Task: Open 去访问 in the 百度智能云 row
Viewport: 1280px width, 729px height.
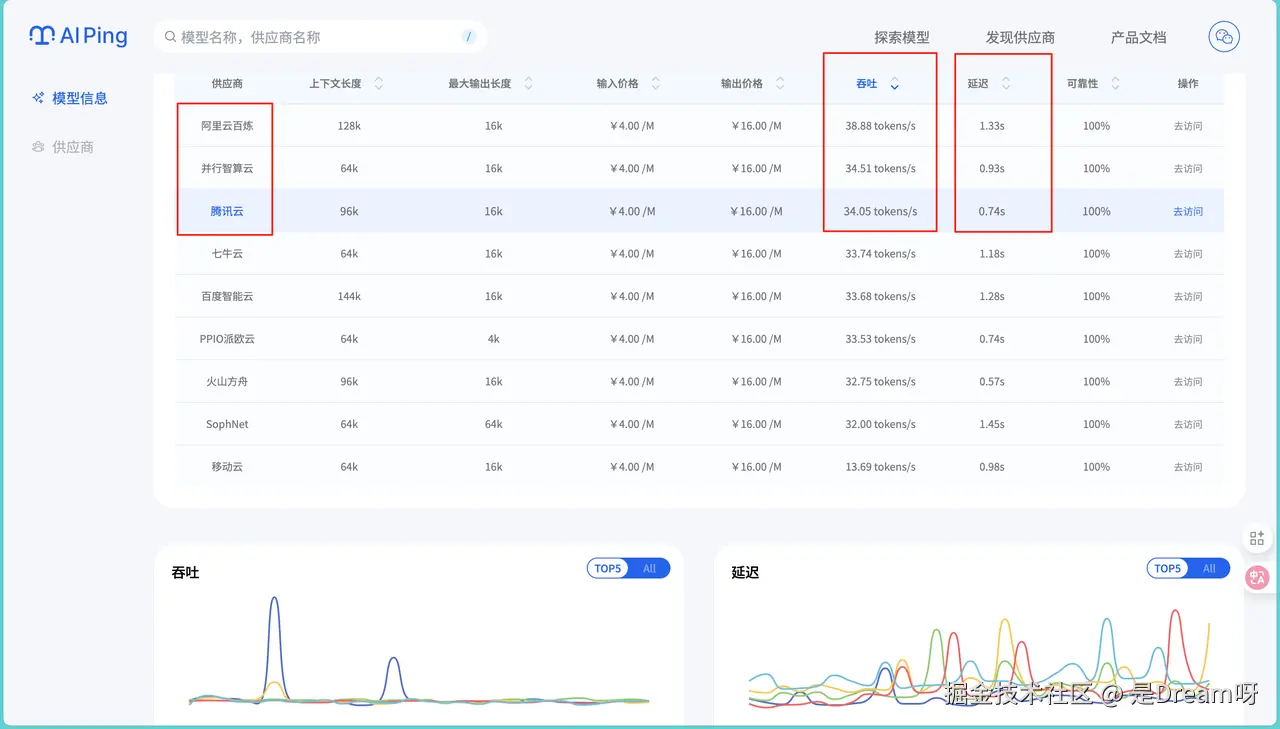Action: [1188, 297]
